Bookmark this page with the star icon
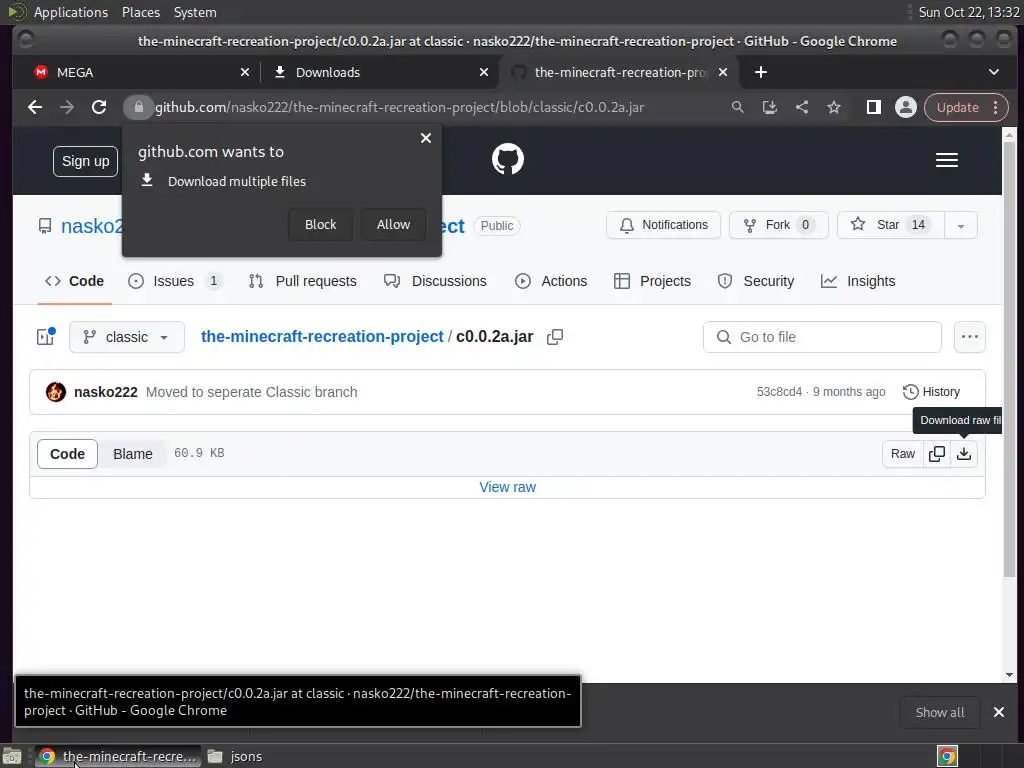Screen dimensions: 1024x768 pos(834,108)
